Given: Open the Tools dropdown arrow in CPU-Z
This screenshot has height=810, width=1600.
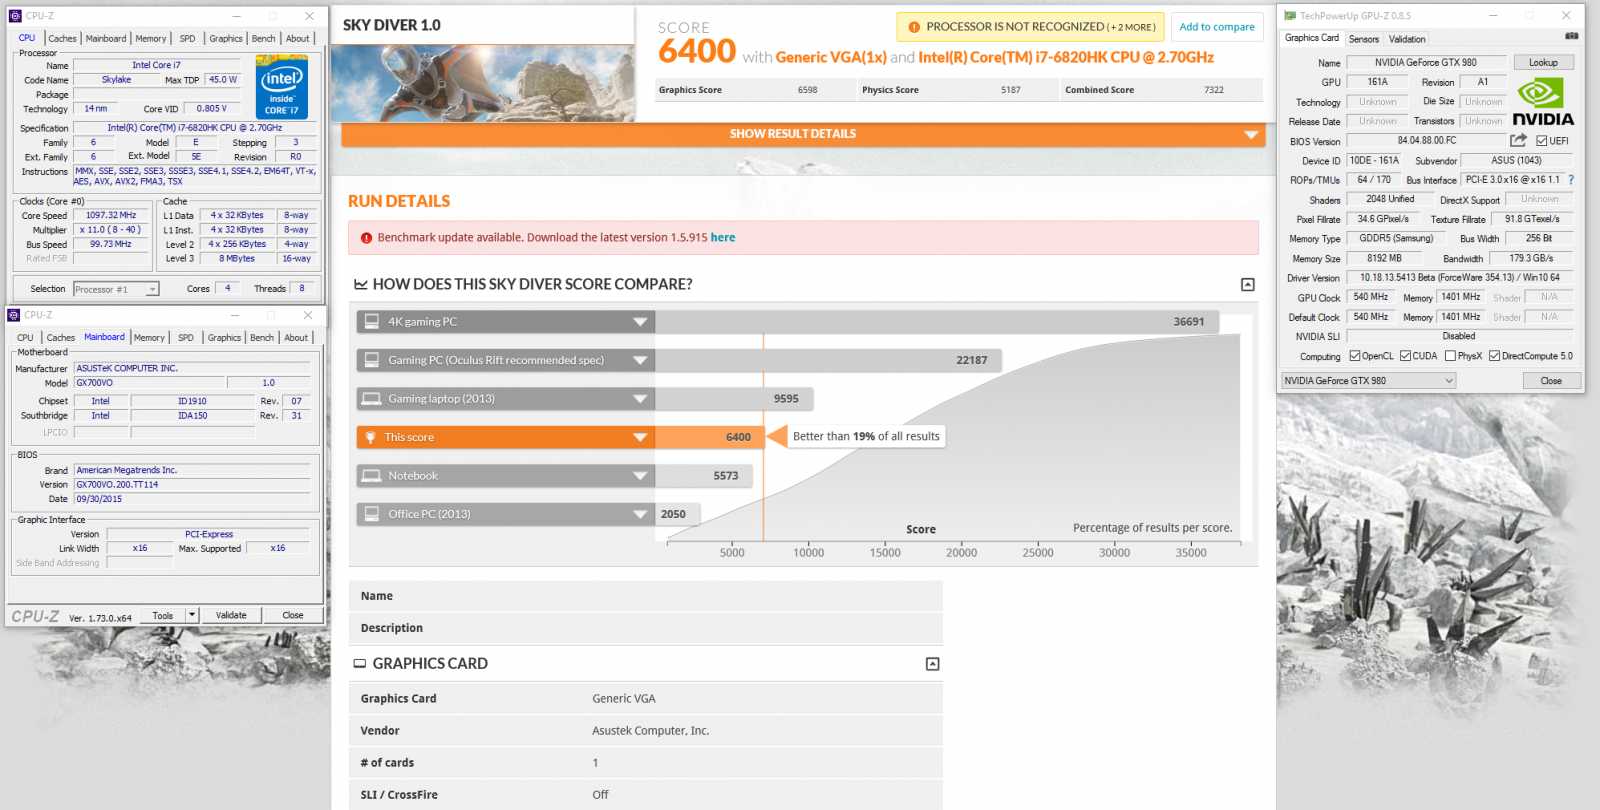Looking at the screenshot, I should tap(192, 615).
